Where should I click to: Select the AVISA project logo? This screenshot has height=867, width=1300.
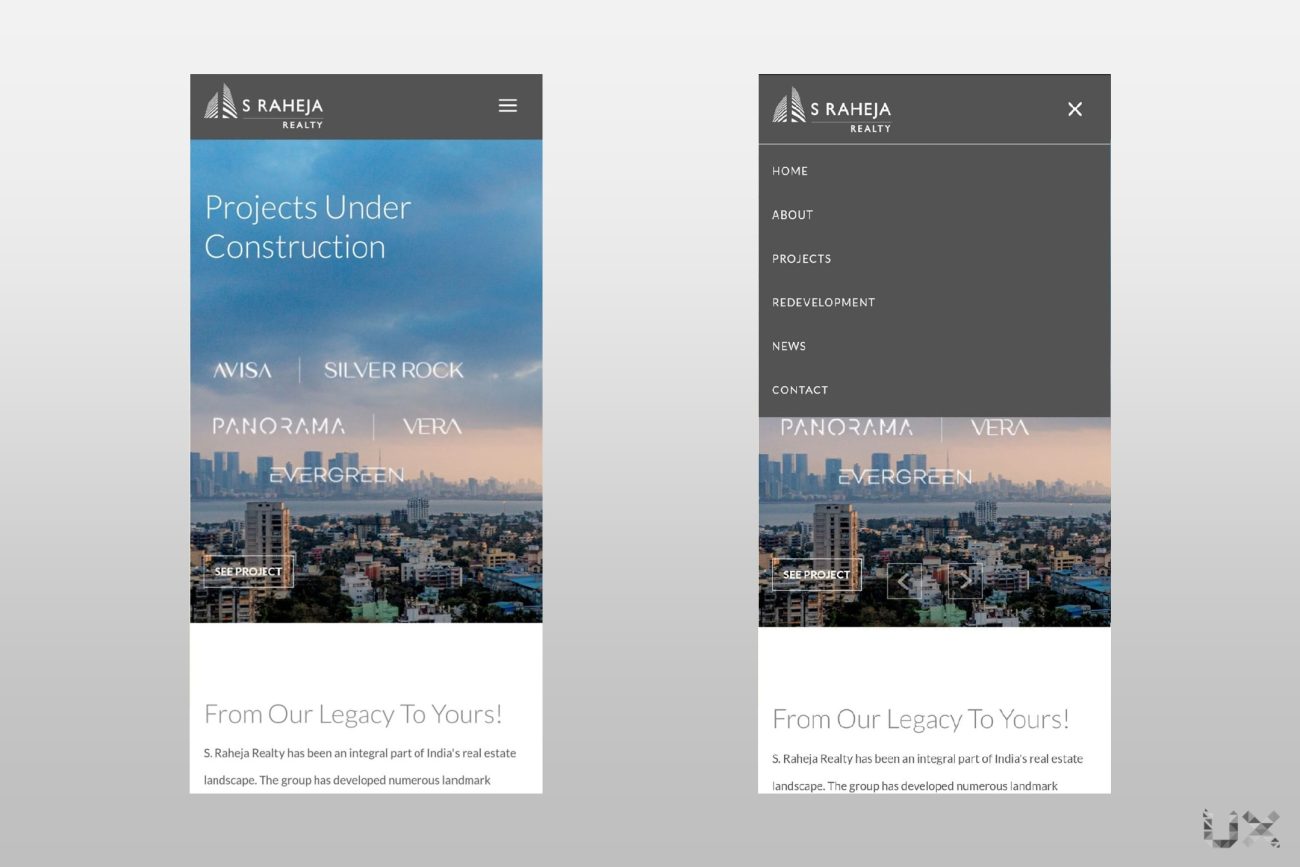tap(242, 371)
